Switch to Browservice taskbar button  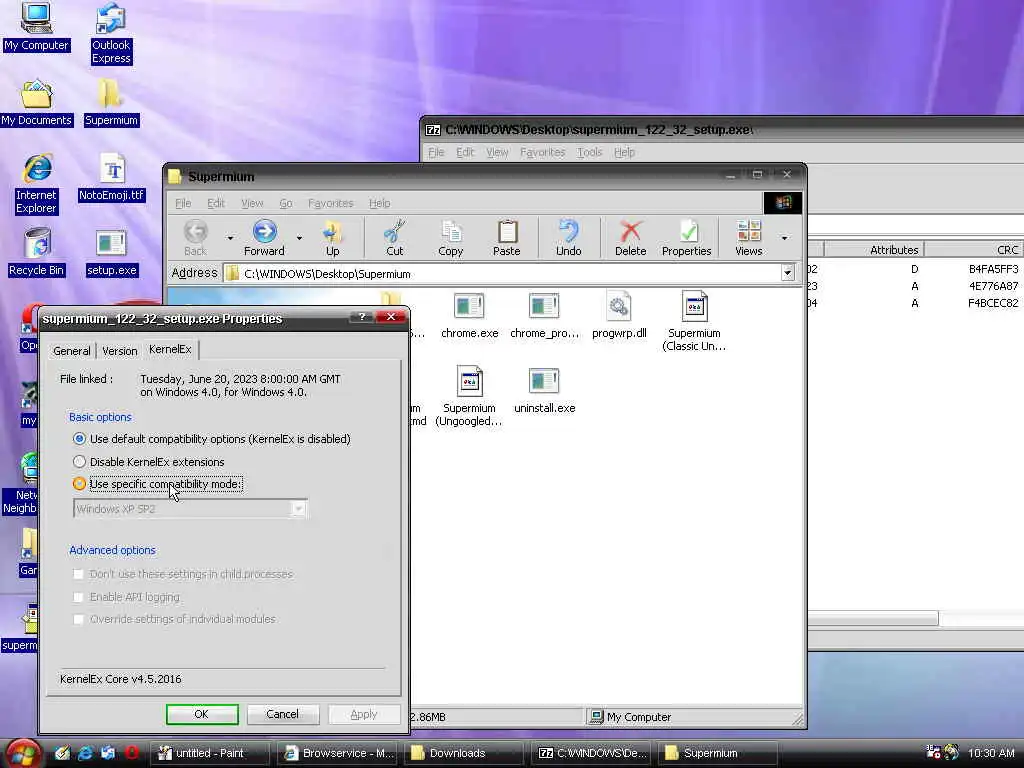coord(340,753)
